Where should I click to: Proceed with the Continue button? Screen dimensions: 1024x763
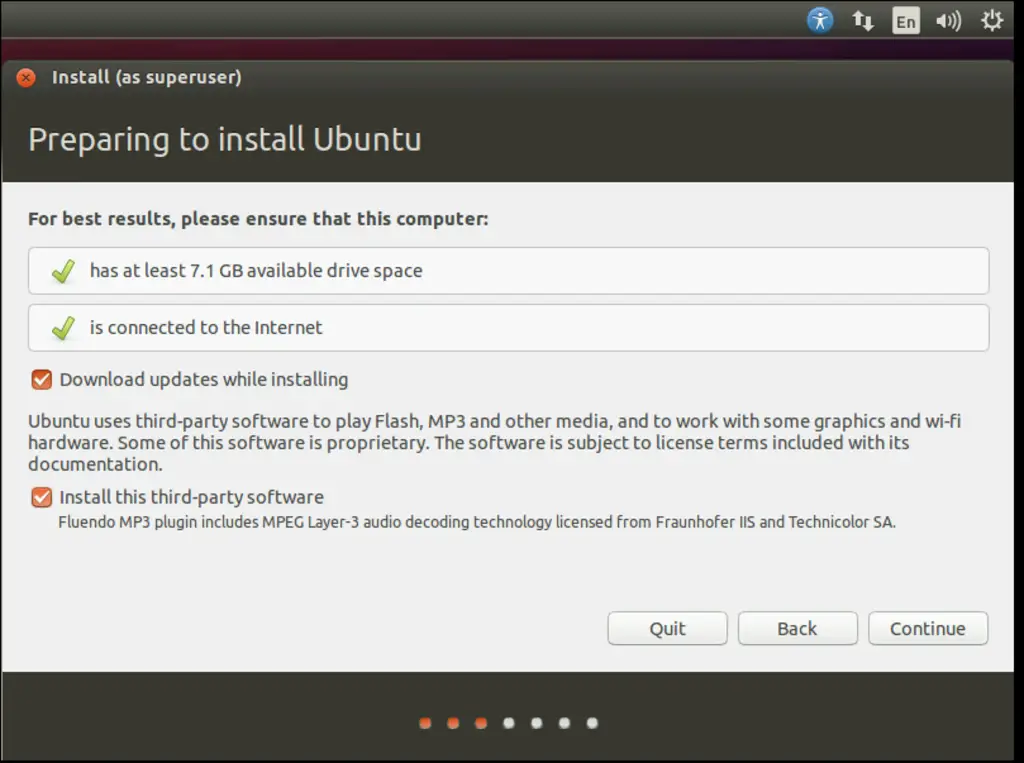click(927, 629)
